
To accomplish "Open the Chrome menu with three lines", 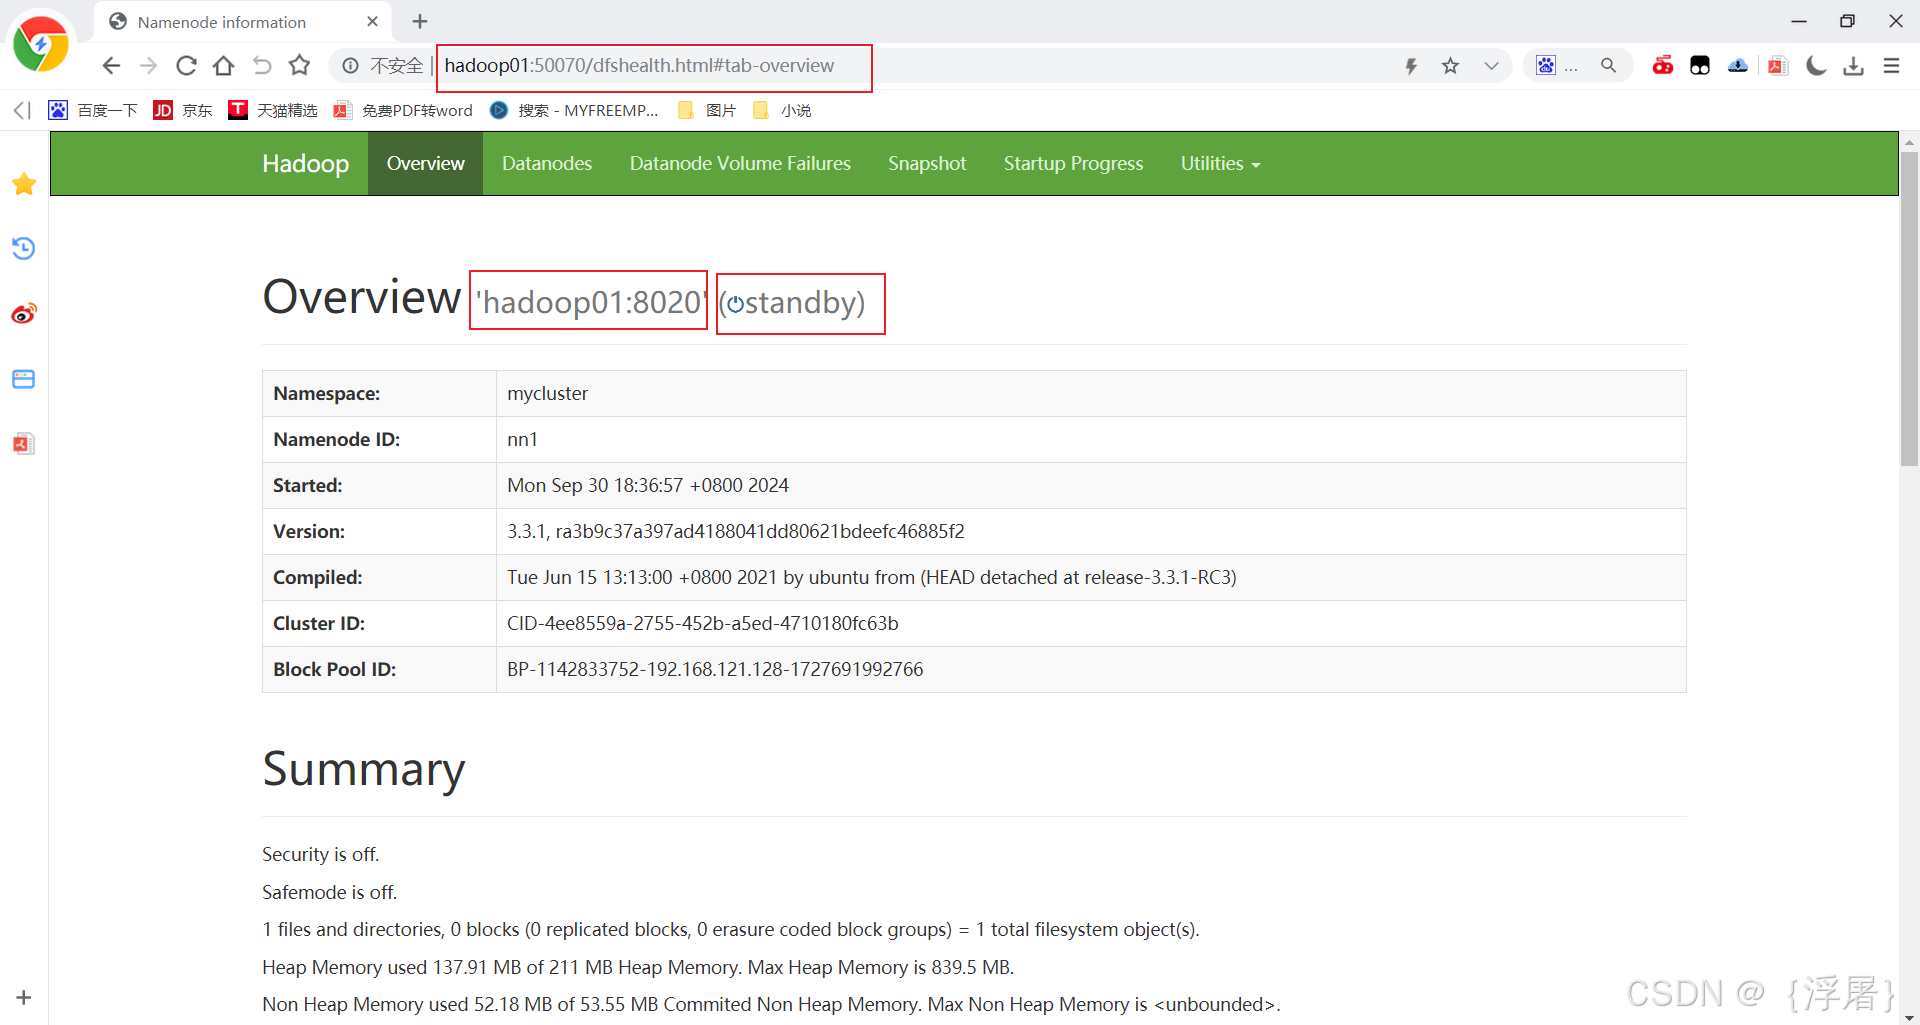I will pos(1891,66).
